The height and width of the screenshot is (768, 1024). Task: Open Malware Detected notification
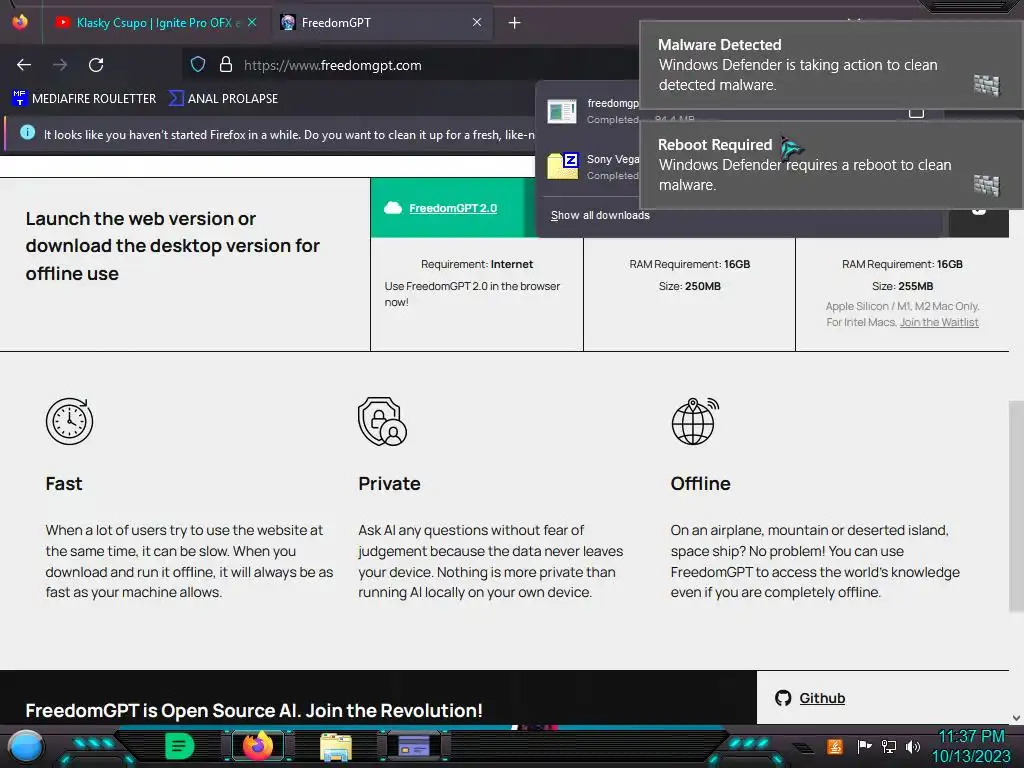(831, 65)
